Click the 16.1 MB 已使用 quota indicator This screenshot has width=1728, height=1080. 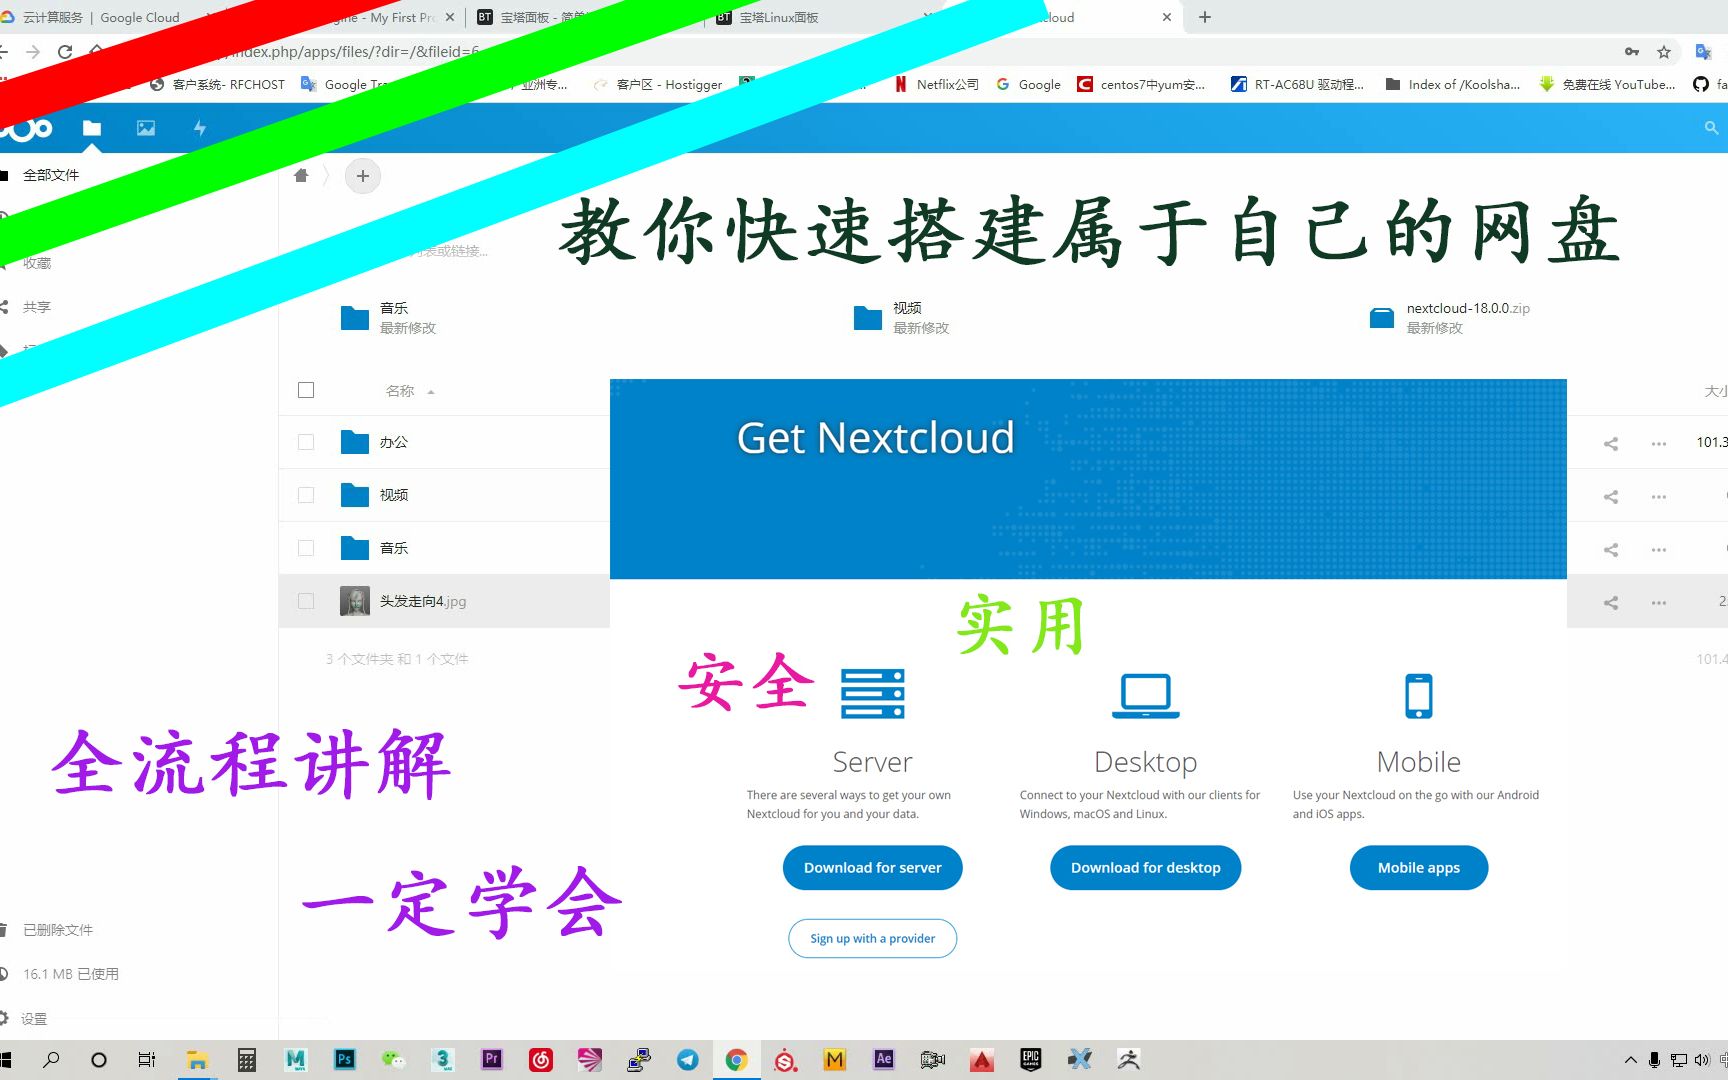(70, 974)
